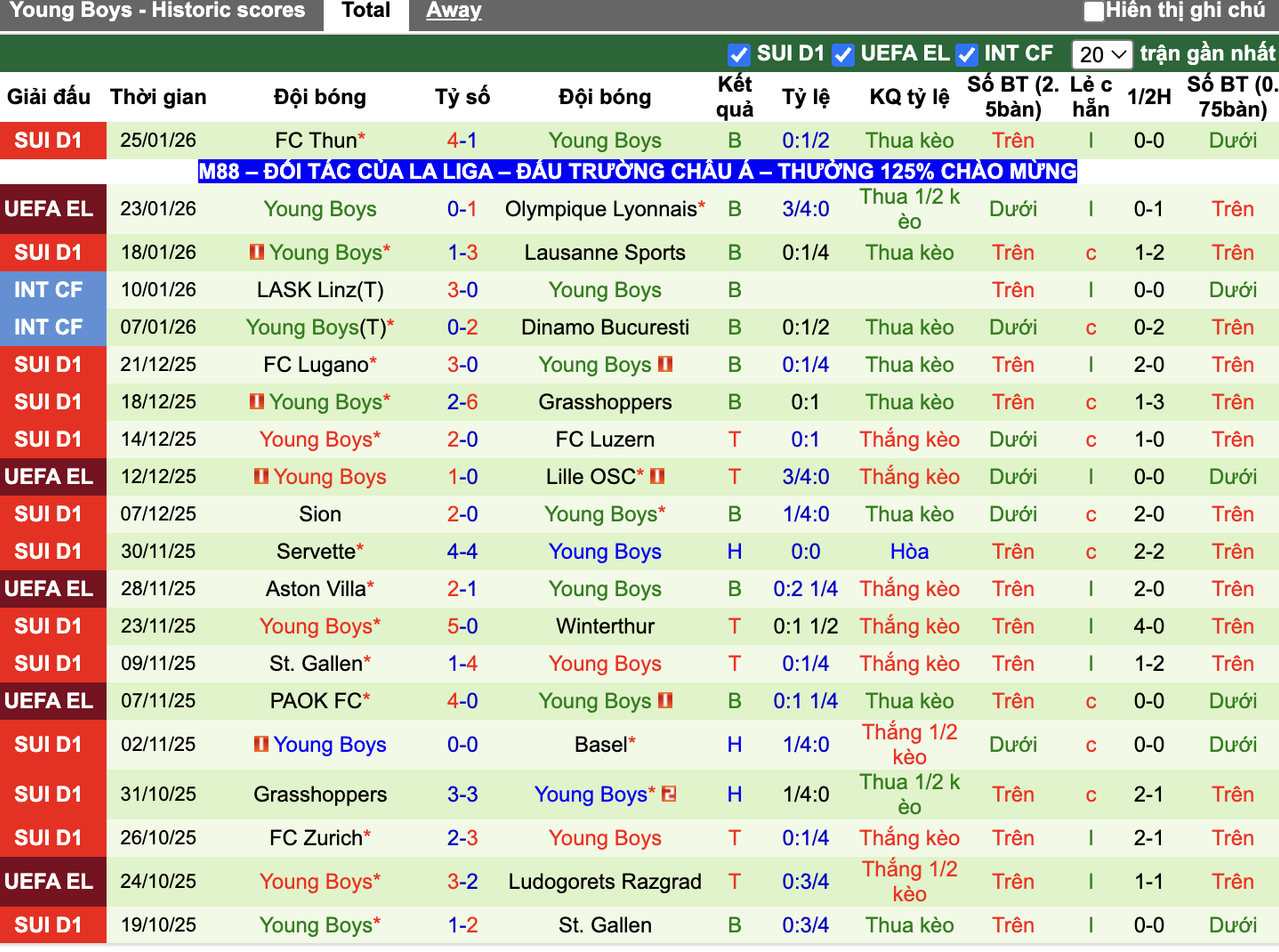The height and width of the screenshot is (952, 1279).
Task: Click the Hòa result in Servette row
Action: coord(909,552)
